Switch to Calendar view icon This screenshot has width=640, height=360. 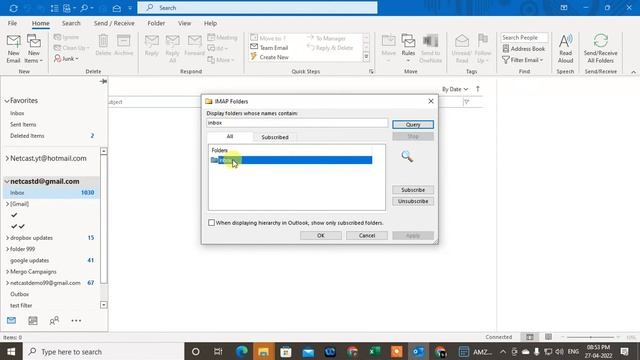[x=33, y=321]
